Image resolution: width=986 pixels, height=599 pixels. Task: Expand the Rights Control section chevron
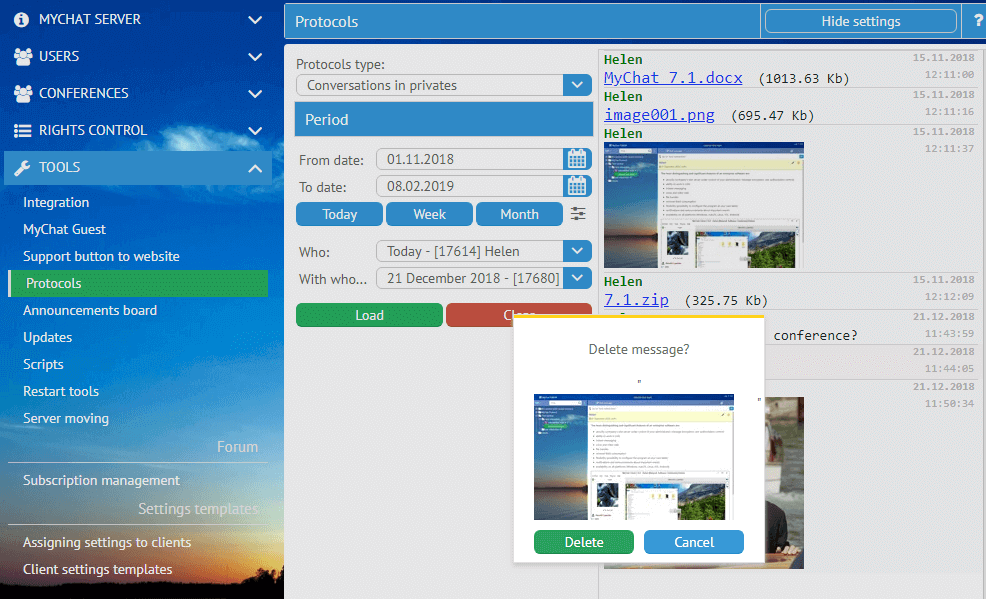(255, 131)
